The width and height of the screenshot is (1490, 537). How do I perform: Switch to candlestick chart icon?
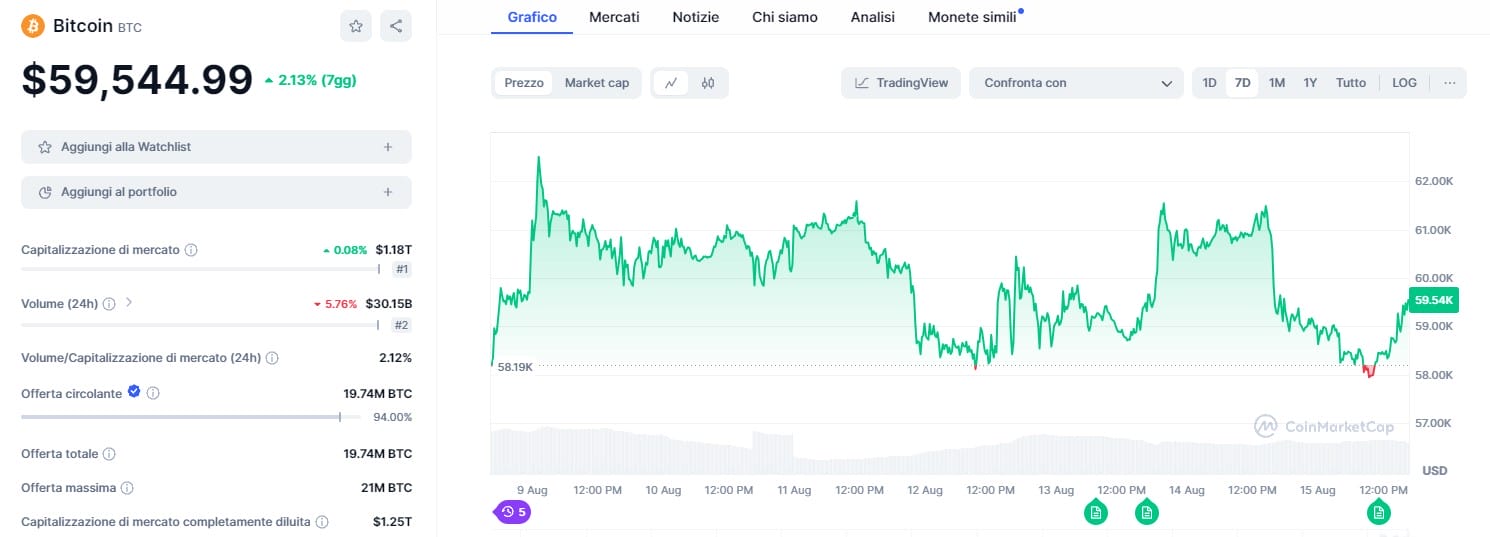(x=708, y=83)
